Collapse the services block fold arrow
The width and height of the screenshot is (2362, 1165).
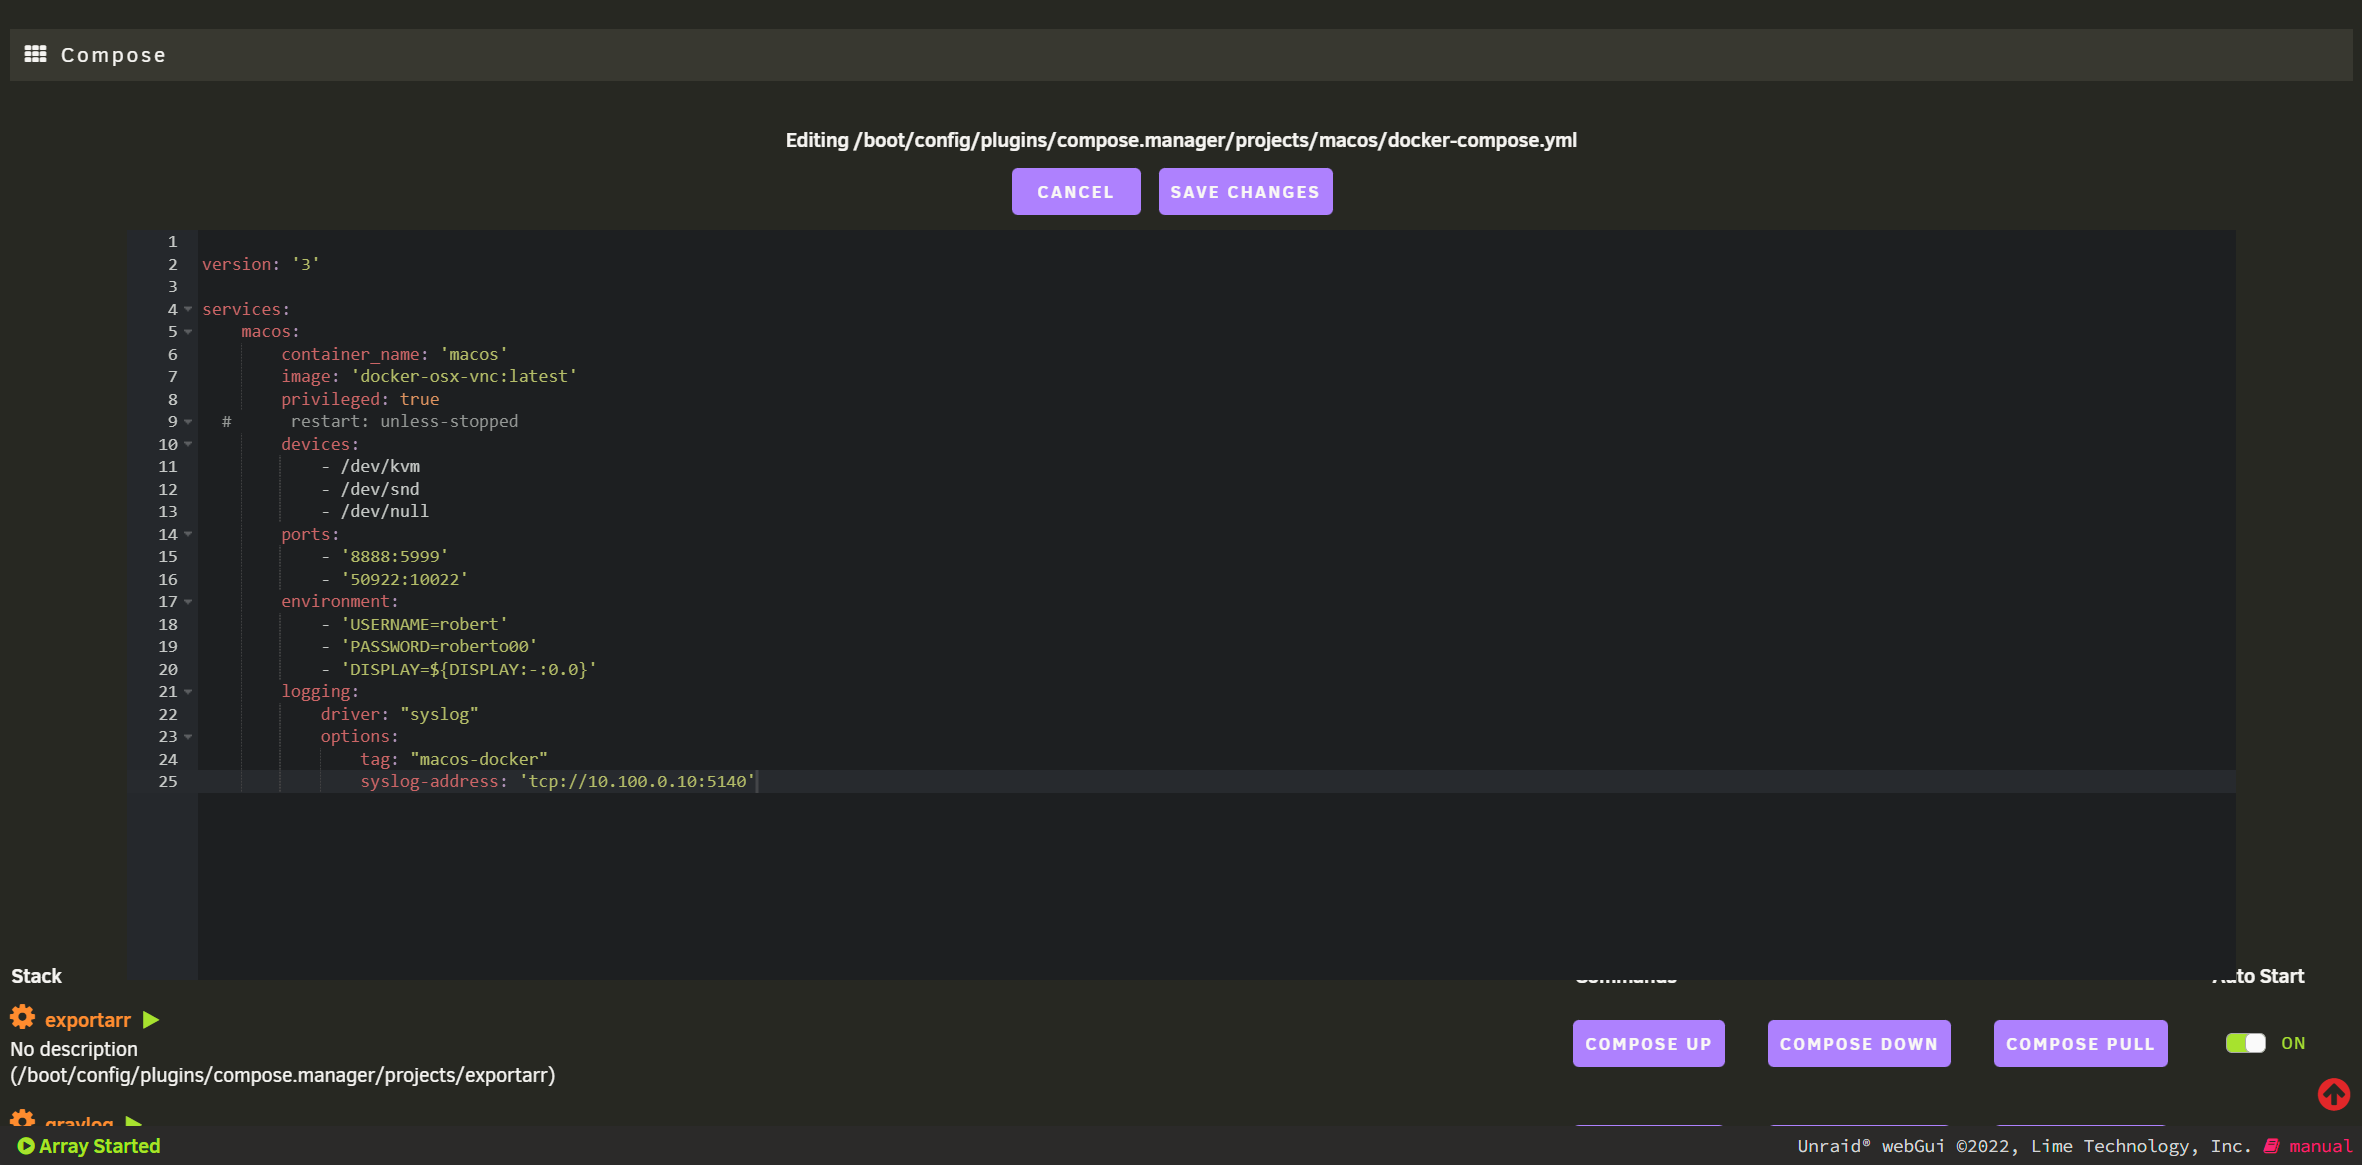(x=188, y=309)
